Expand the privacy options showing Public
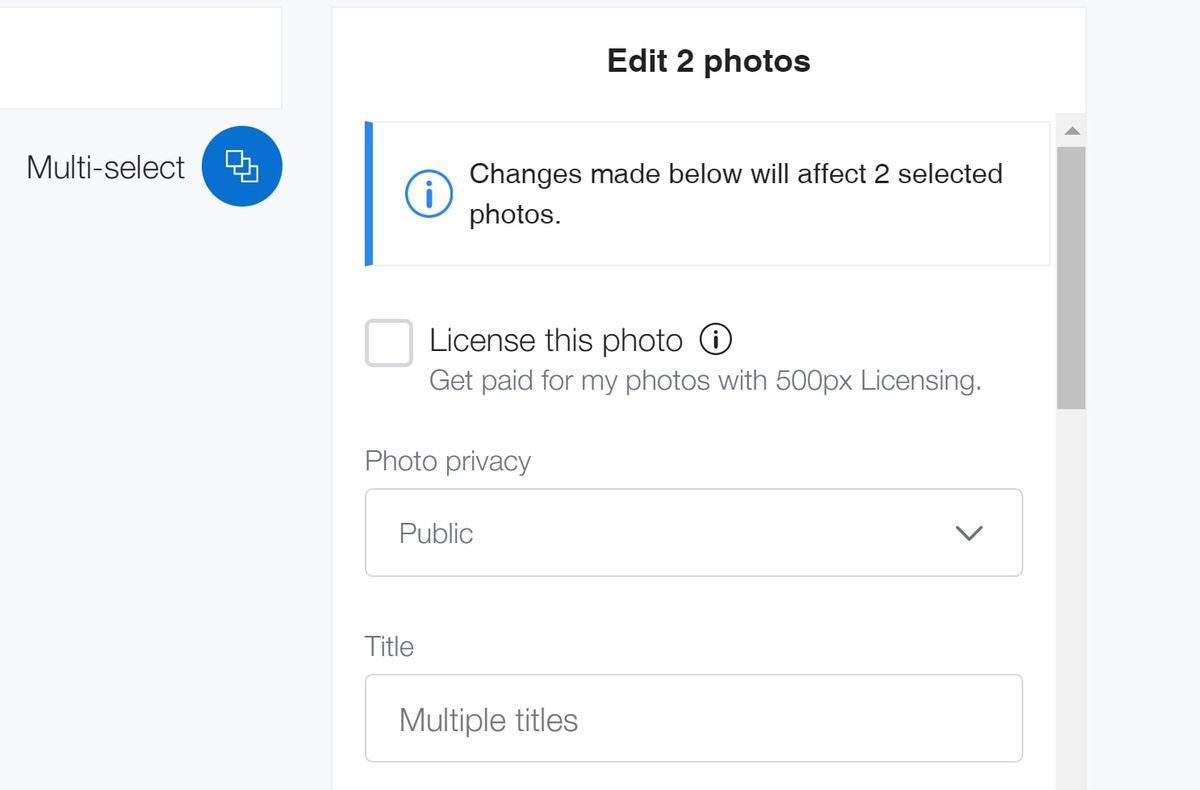 click(x=693, y=532)
